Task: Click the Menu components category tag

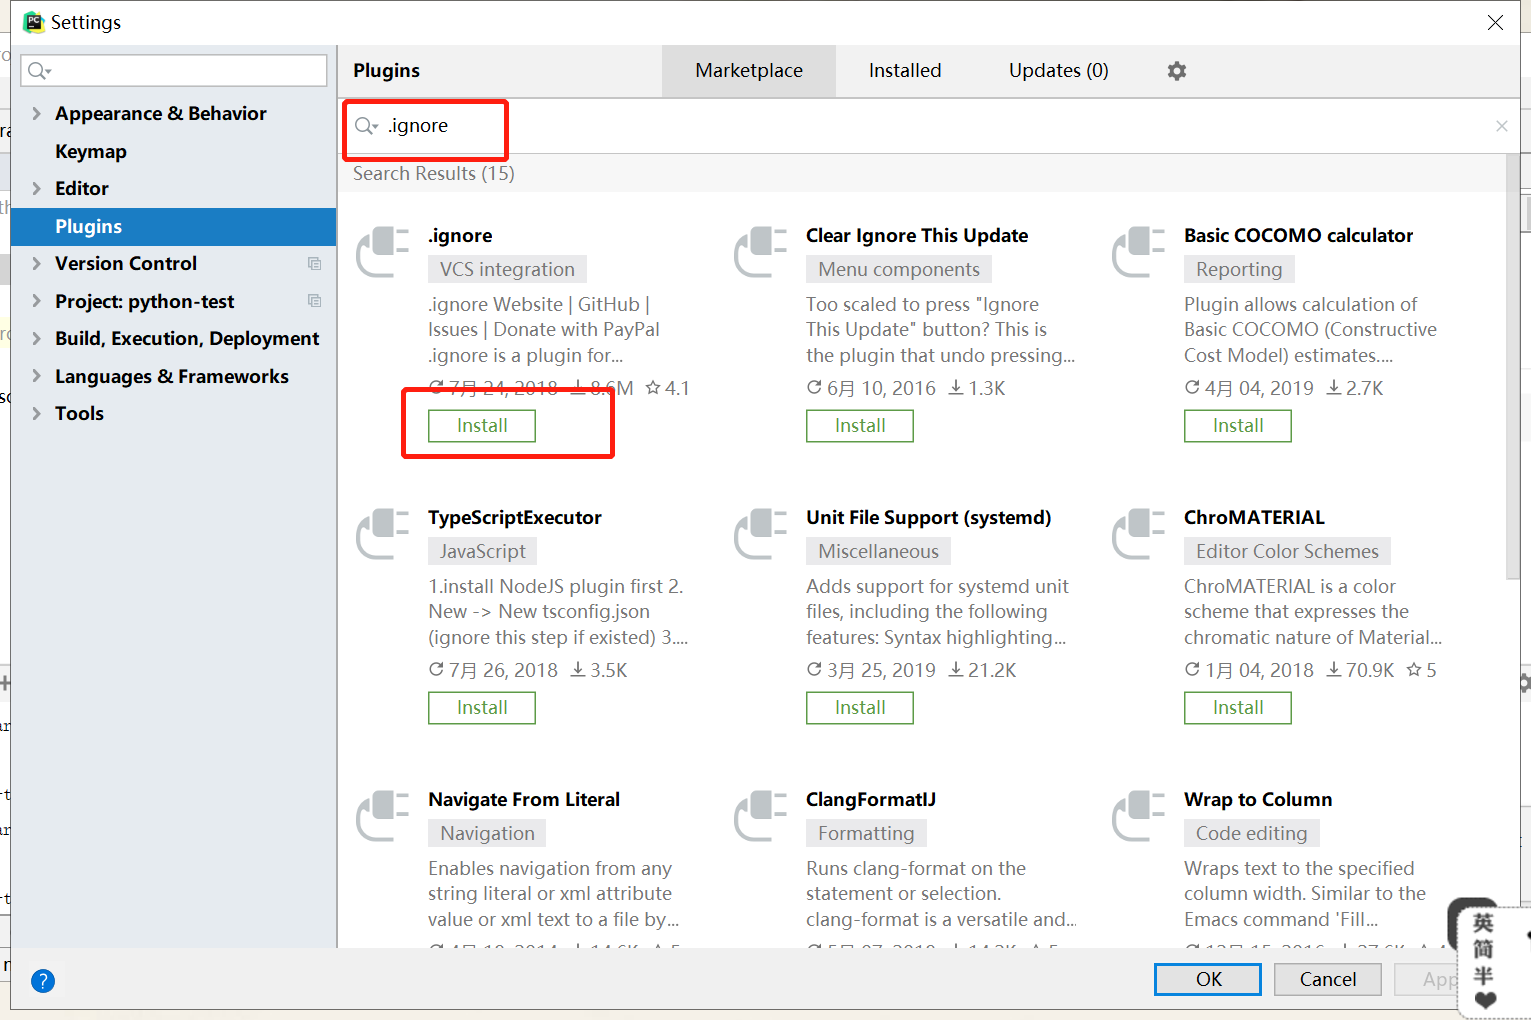Action: [899, 269]
